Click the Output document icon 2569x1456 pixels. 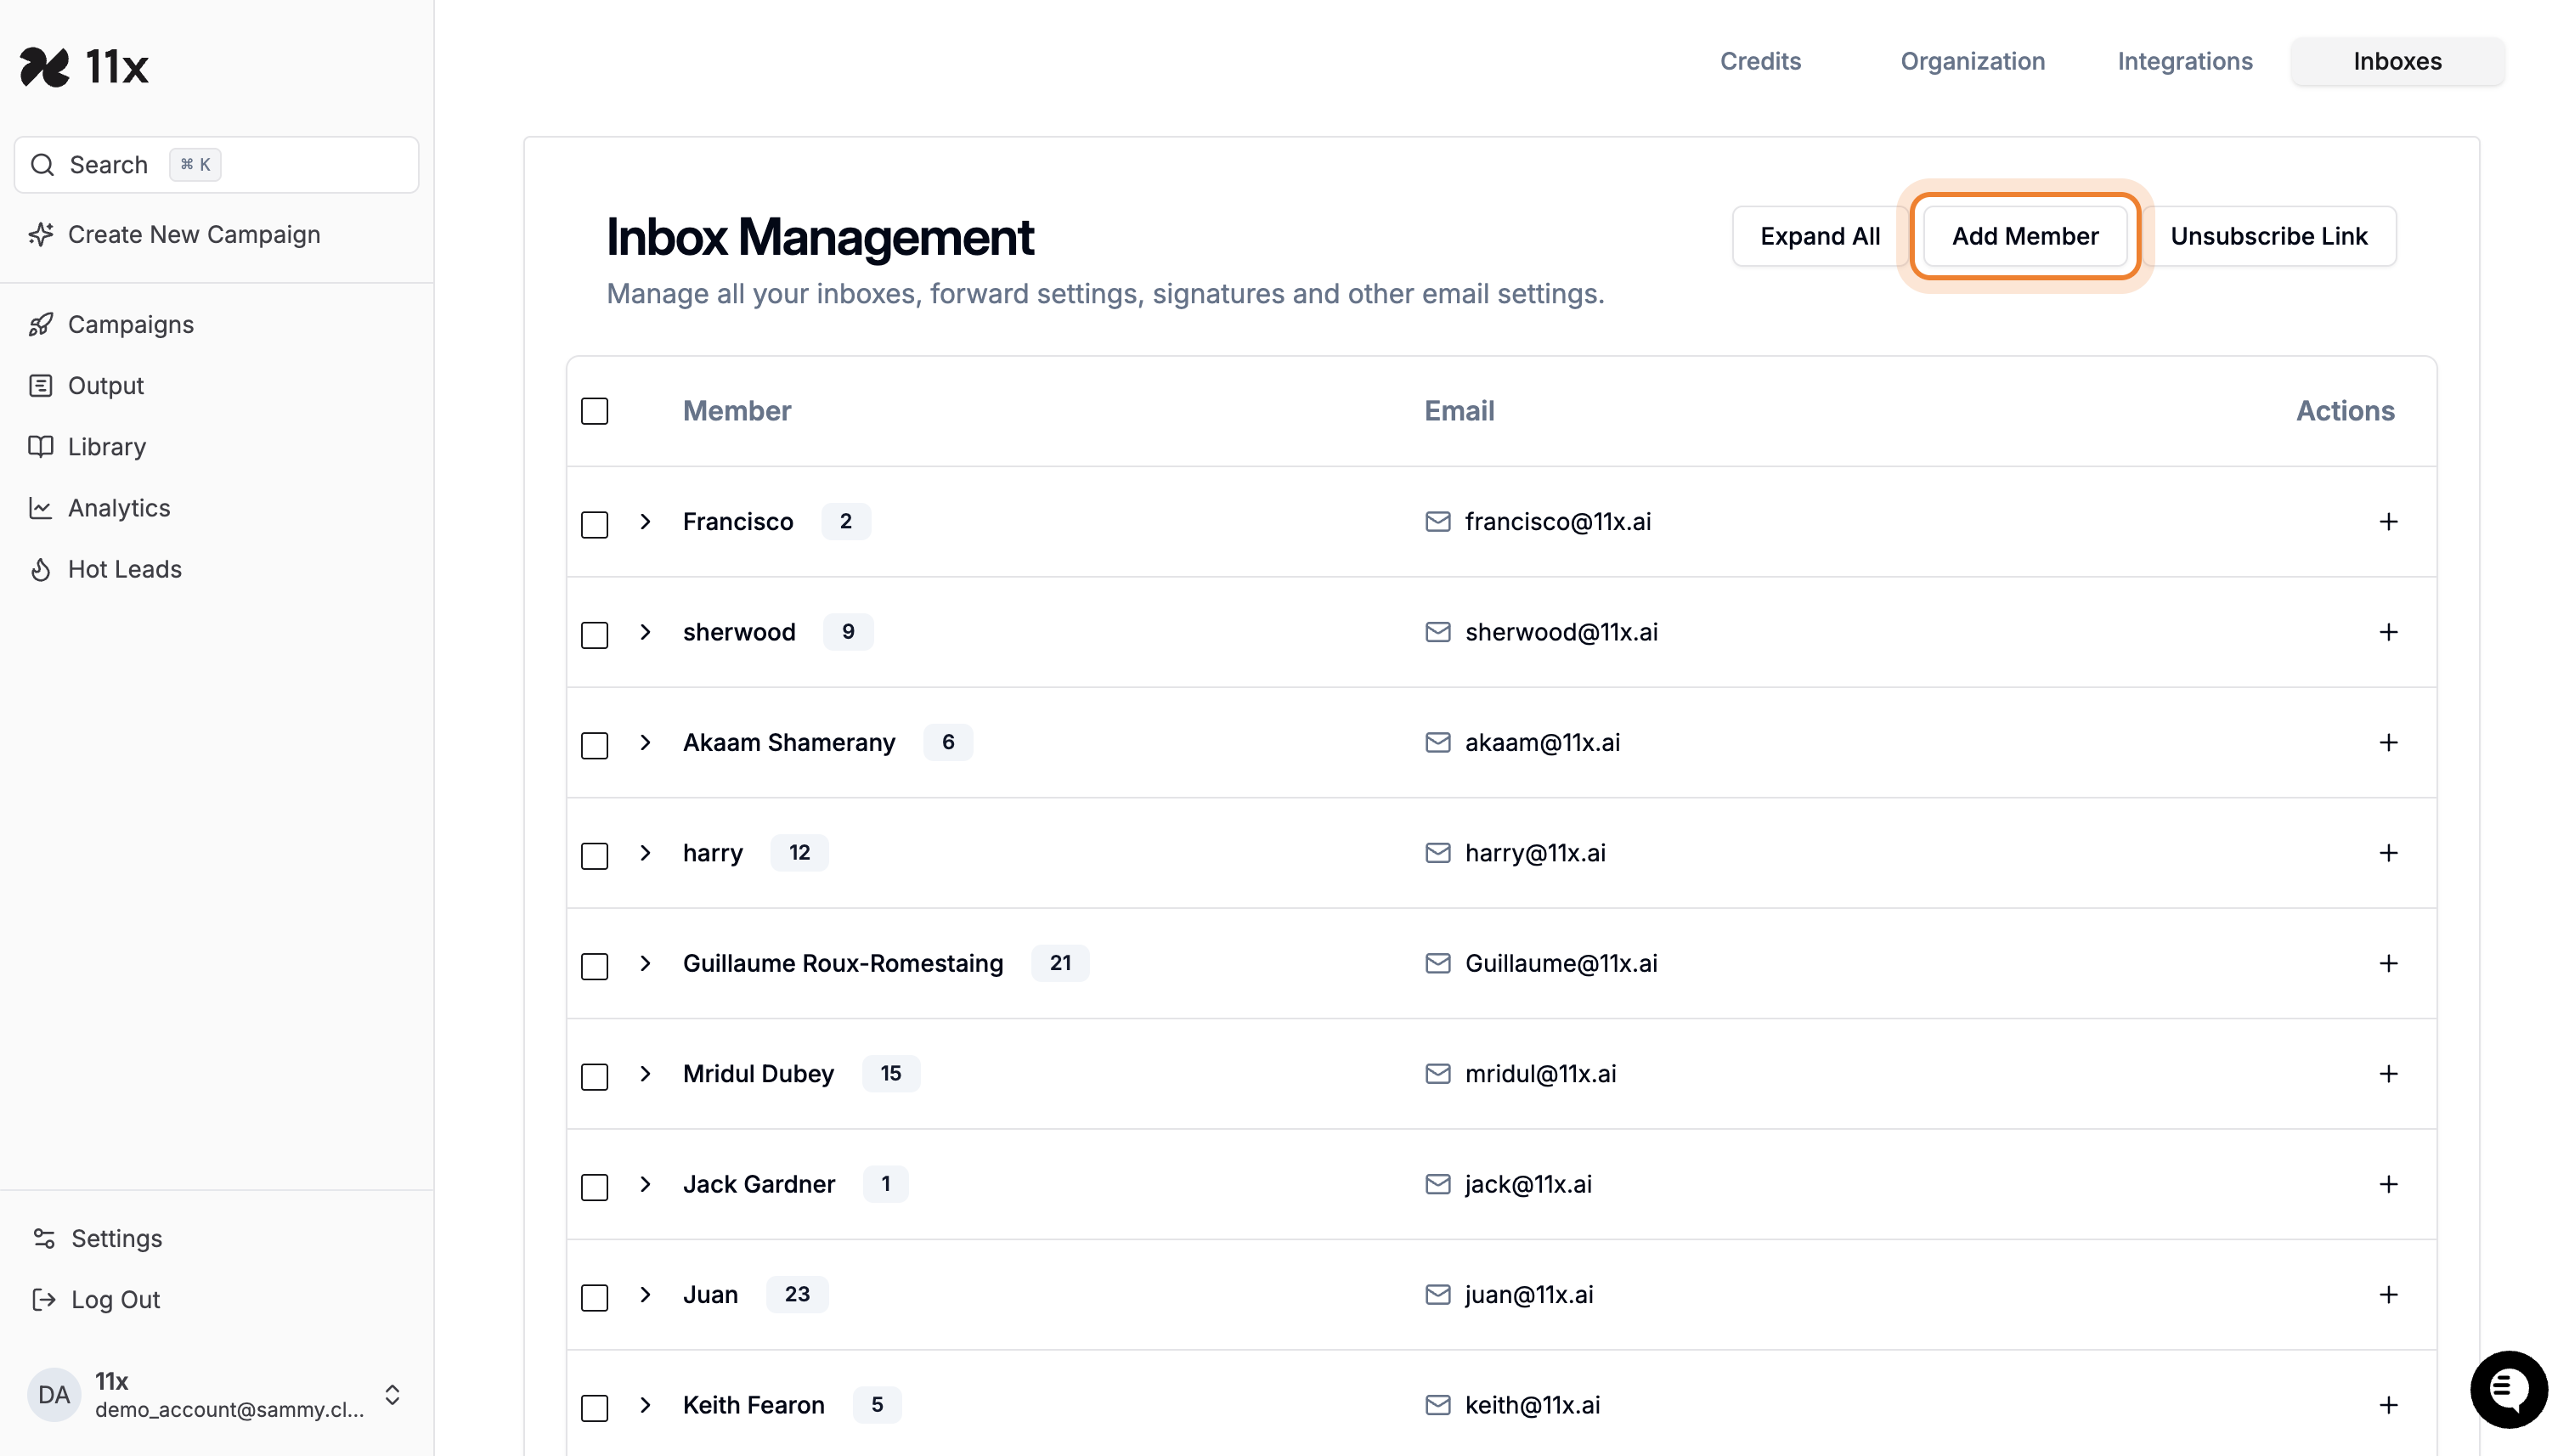pyautogui.click(x=41, y=385)
